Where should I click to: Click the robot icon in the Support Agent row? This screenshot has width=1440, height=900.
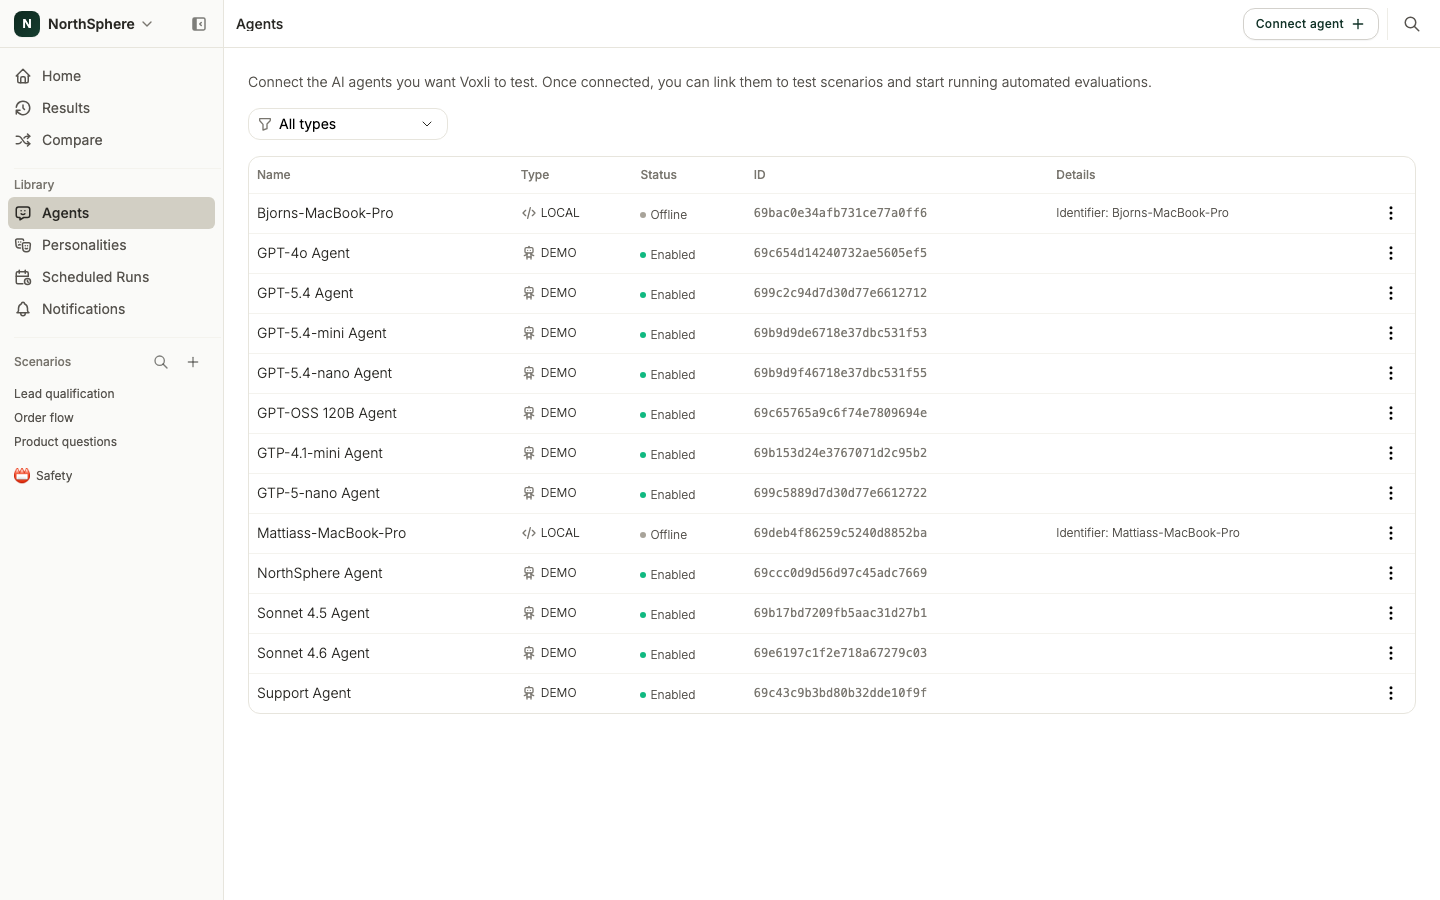coord(529,693)
